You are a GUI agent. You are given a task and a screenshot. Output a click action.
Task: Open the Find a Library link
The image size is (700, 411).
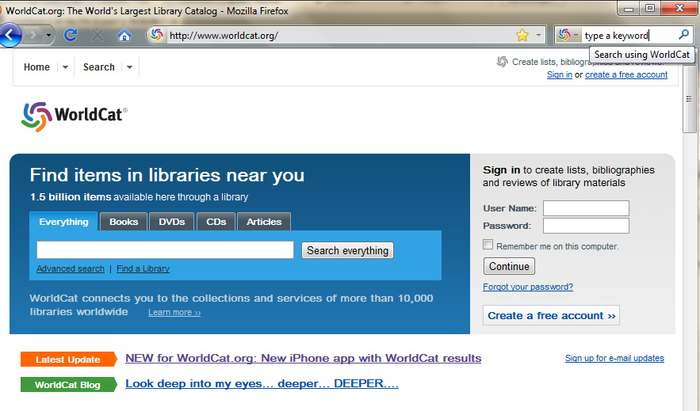tap(143, 269)
